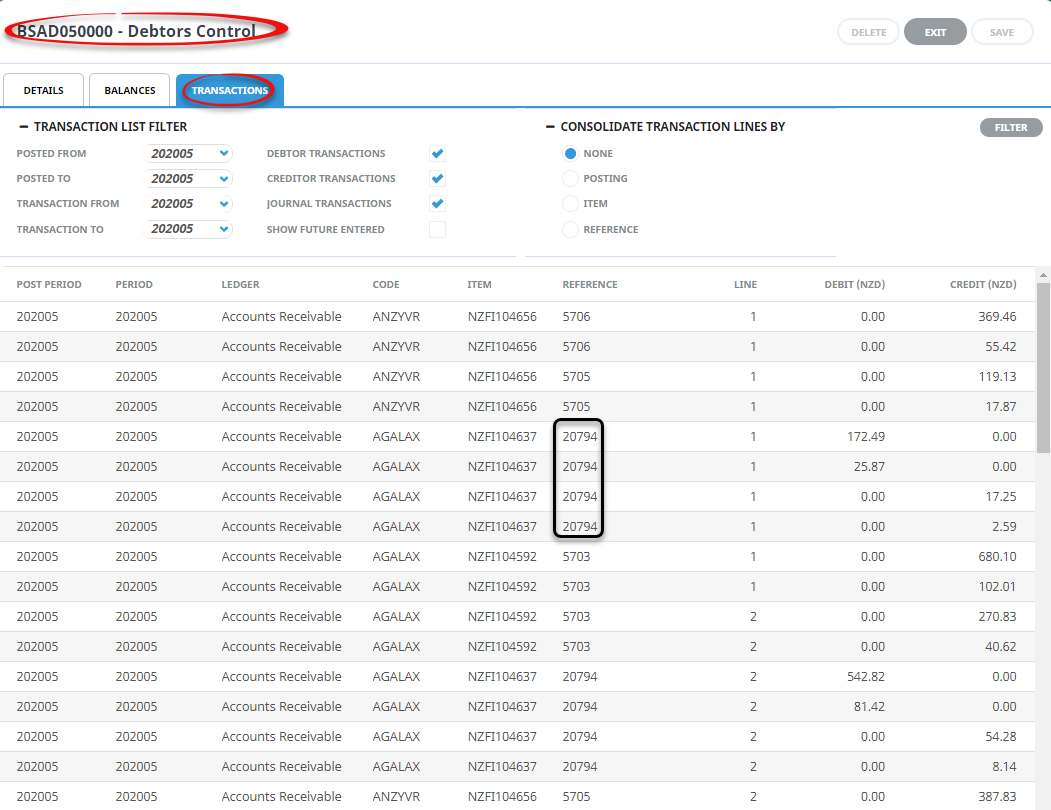Viewport: 1051px width, 810px height.
Task: Open the Posted To period dropdown
Action: point(188,178)
